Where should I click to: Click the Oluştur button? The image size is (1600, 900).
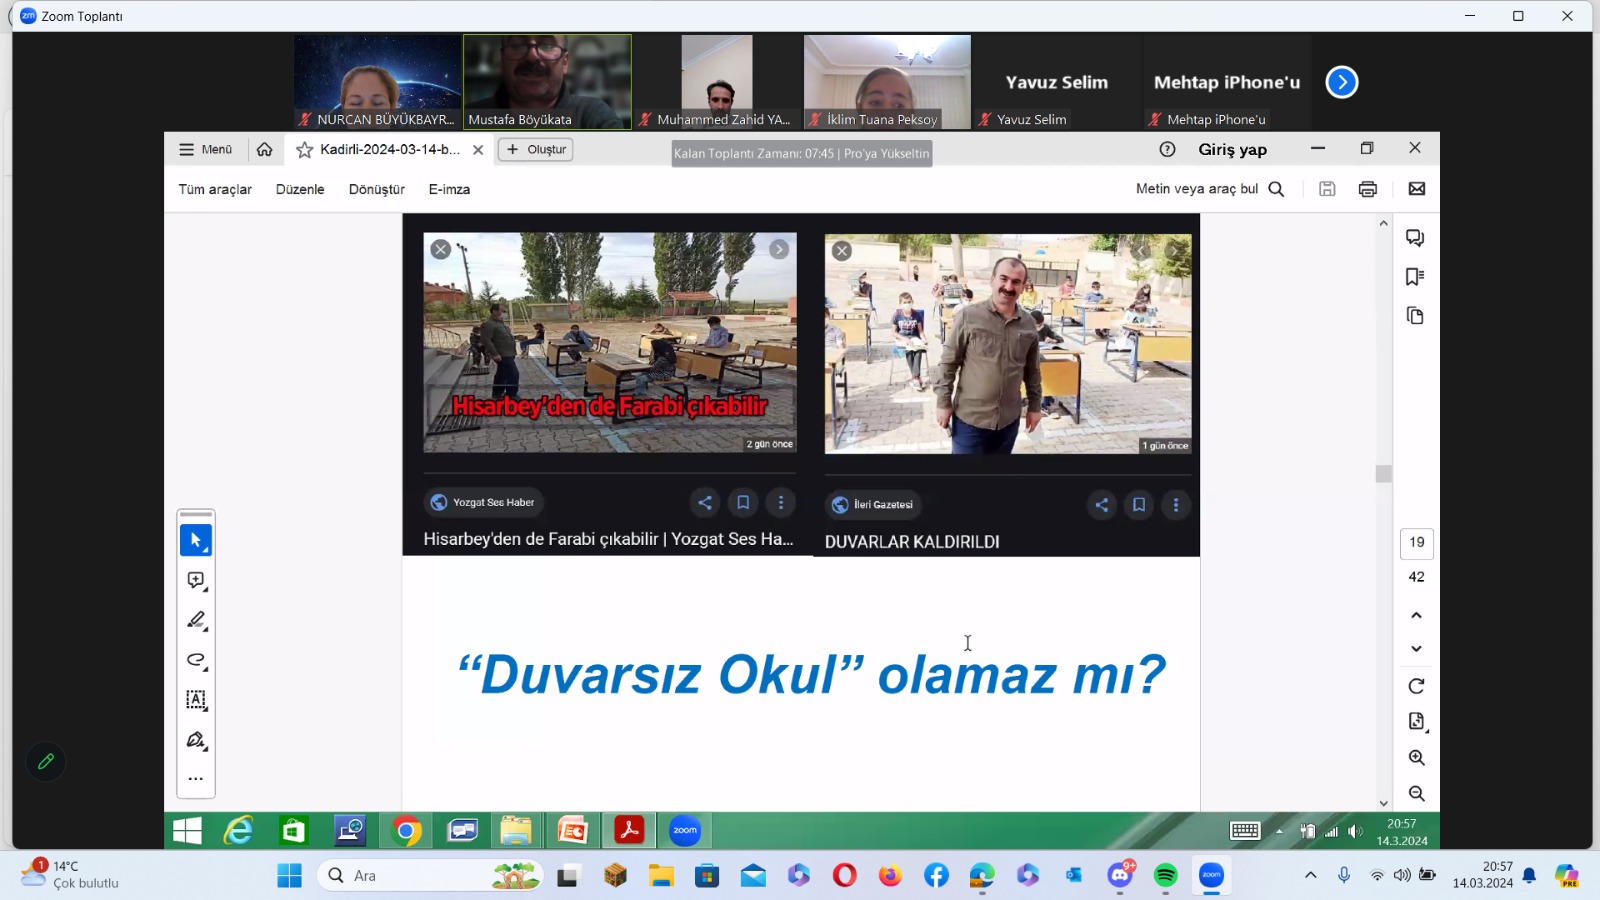pos(536,149)
